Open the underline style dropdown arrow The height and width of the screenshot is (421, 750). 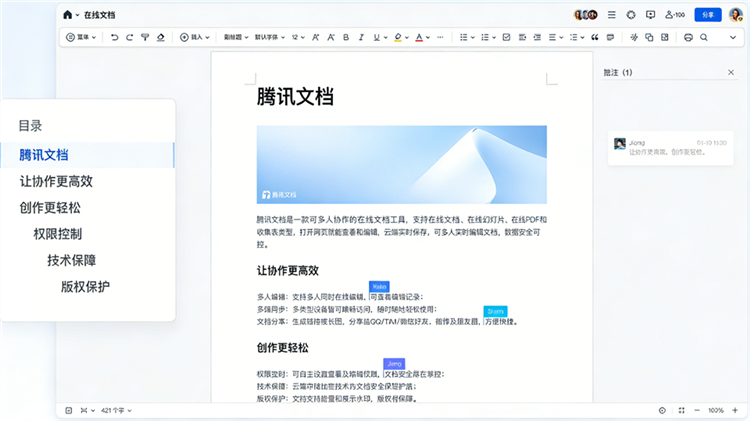point(386,37)
